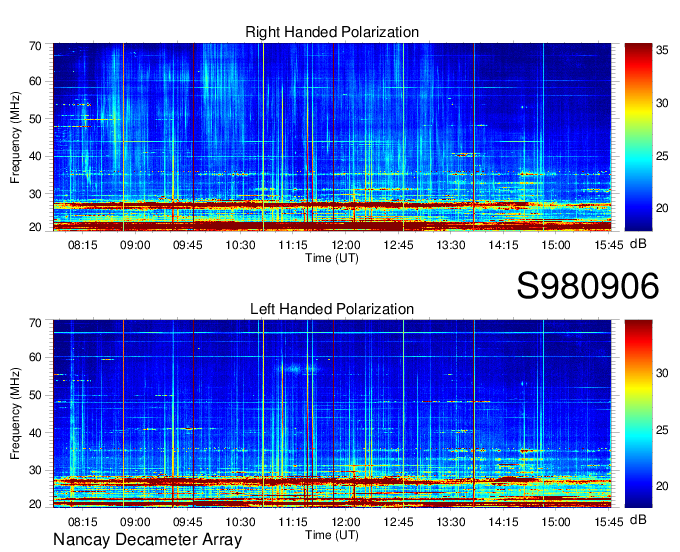Click the 20 value on the bottom color bar scale
Image resolution: width=680 pixels, height=552 pixels.
662,486
